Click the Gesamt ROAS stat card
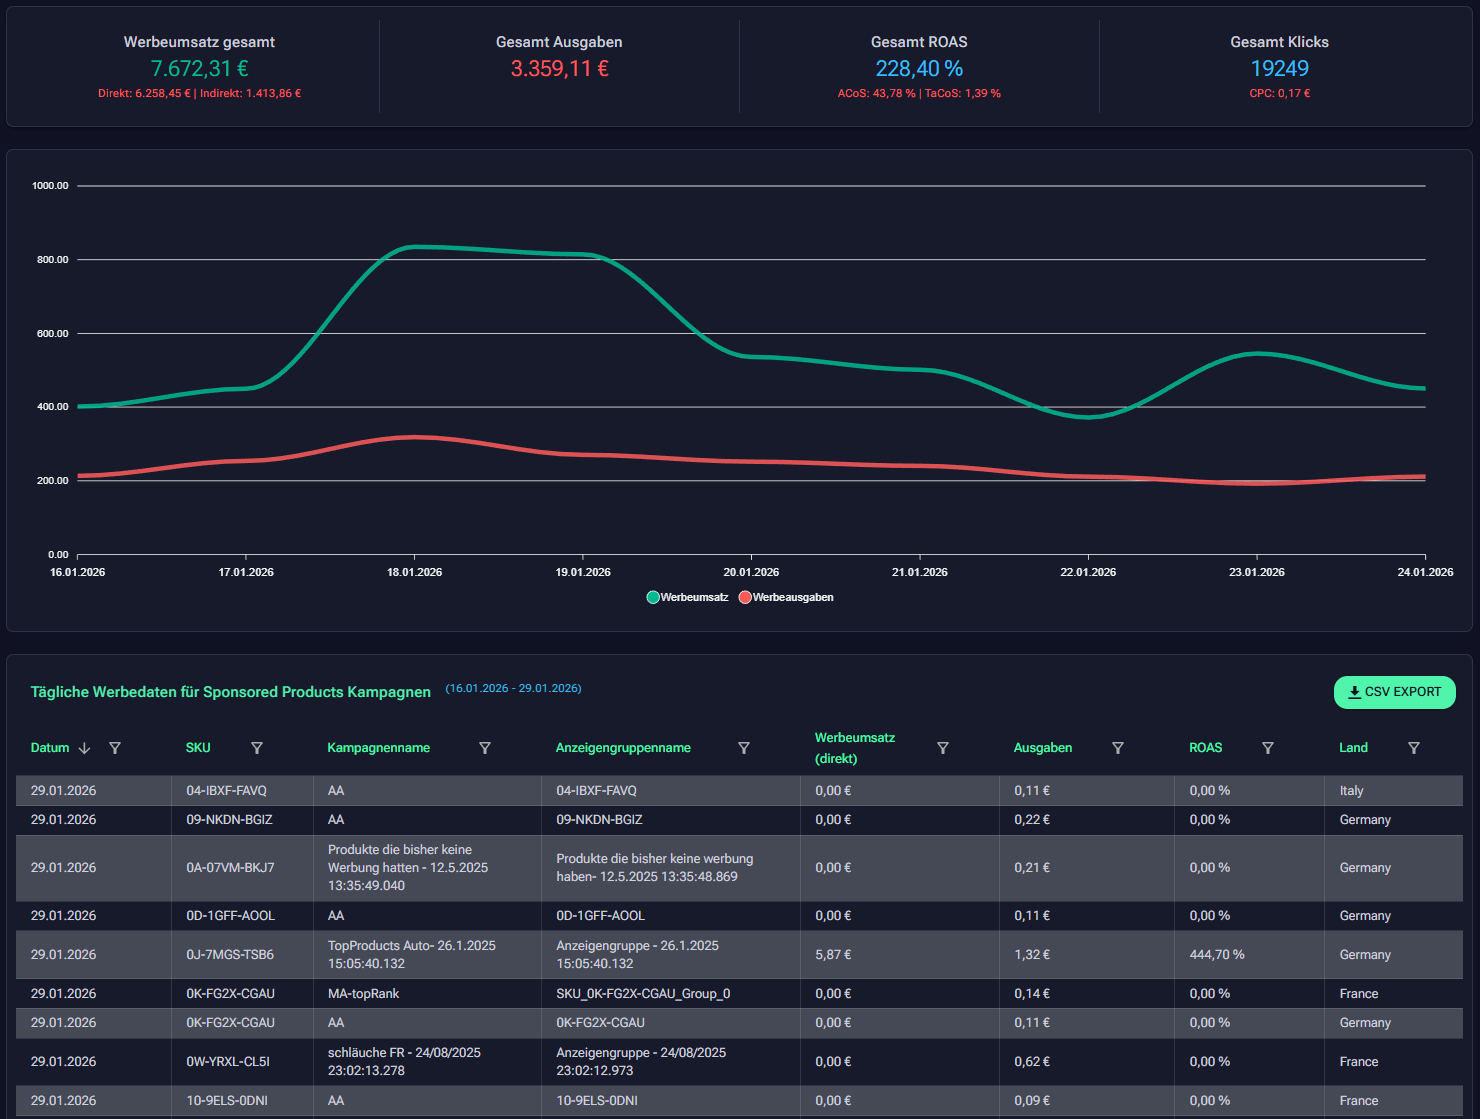Screen dimensions: 1480x1119 click(x=919, y=67)
